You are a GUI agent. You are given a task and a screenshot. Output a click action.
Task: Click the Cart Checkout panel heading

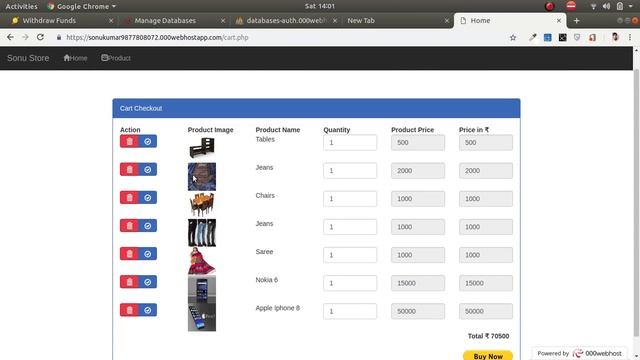316,108
